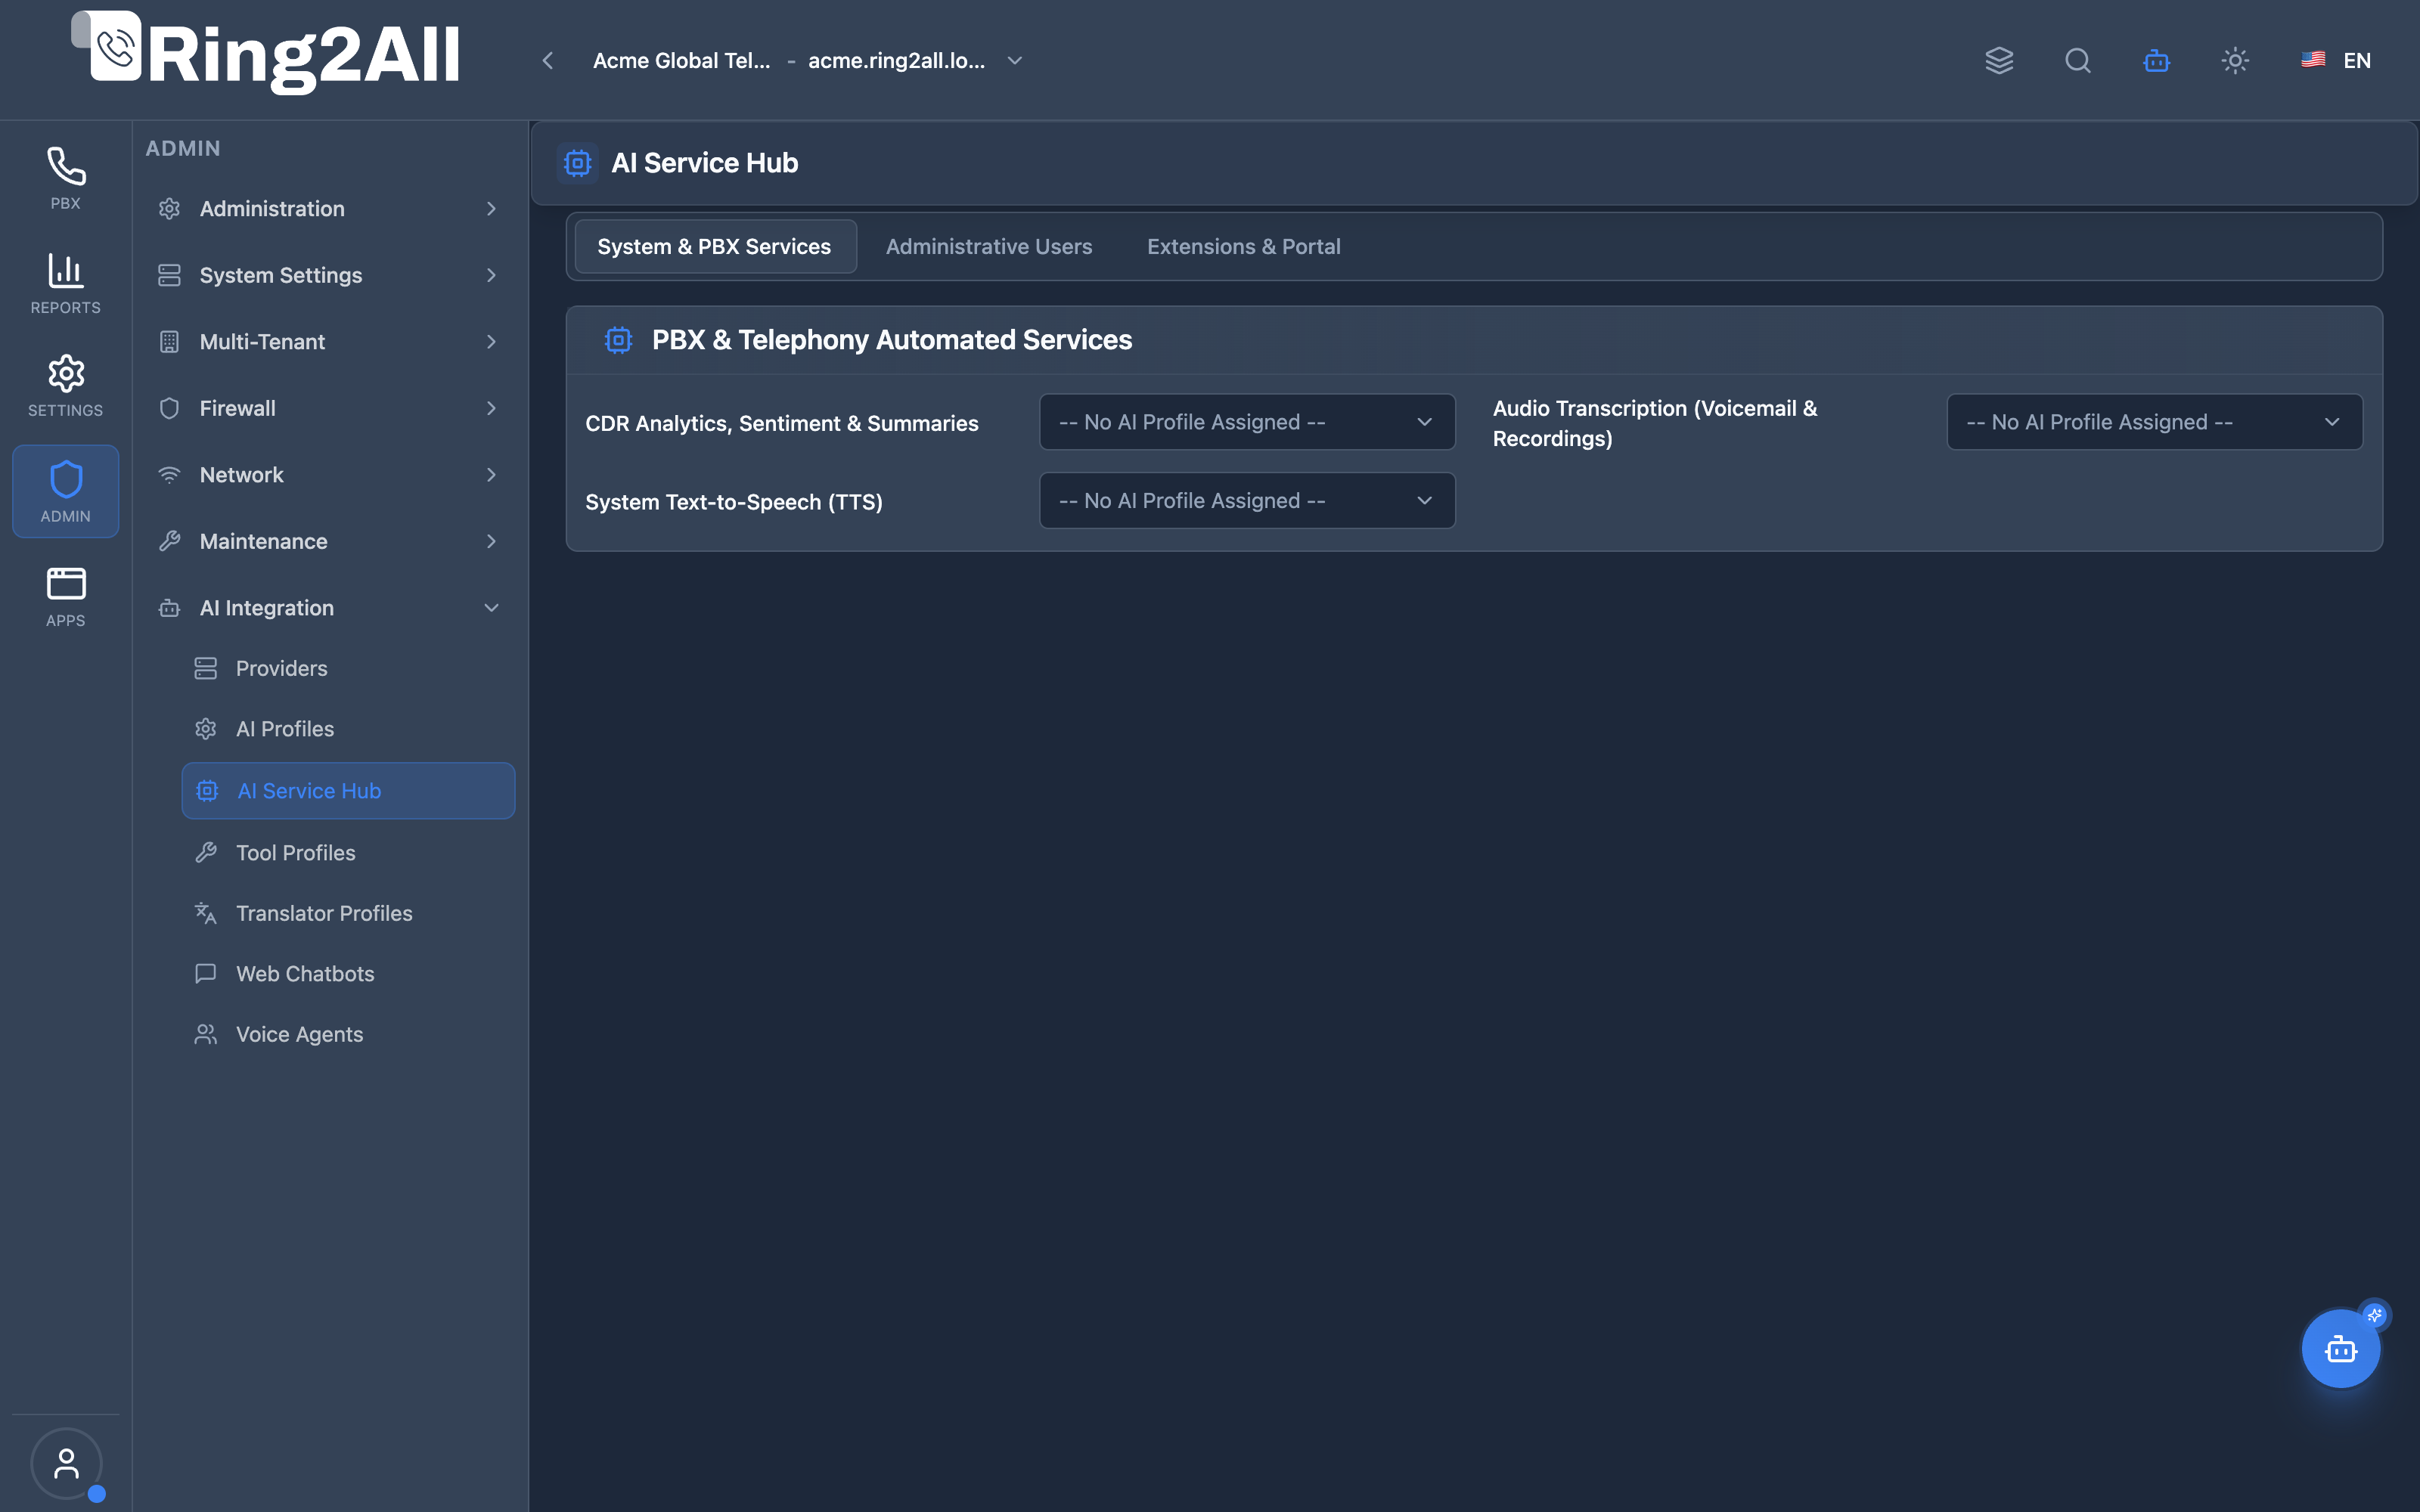This screenshot has width=2420, height=1512.
Task: Open Voice Agents menu item
Action: click(348, 1034)
